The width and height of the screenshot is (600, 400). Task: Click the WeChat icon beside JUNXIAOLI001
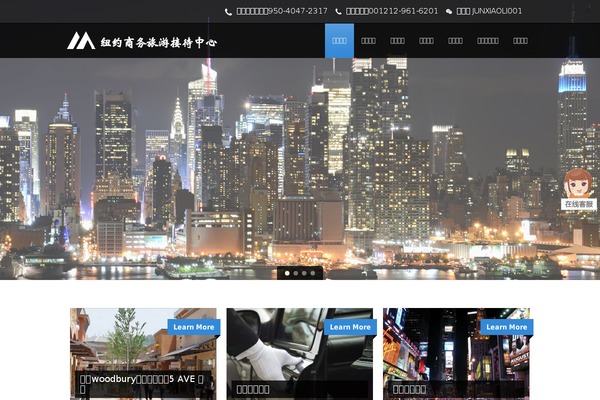pos(449,11)
